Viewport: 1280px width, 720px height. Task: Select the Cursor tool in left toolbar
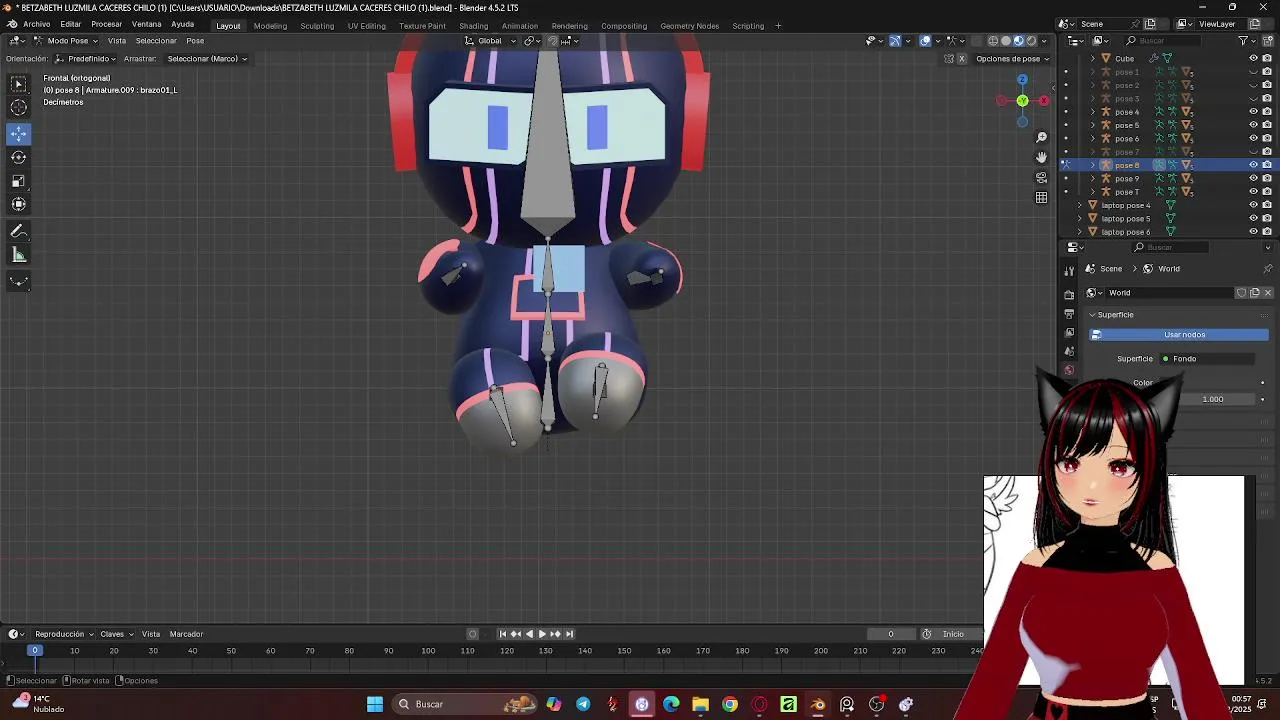pyautogui.click(x=19, y=108)
